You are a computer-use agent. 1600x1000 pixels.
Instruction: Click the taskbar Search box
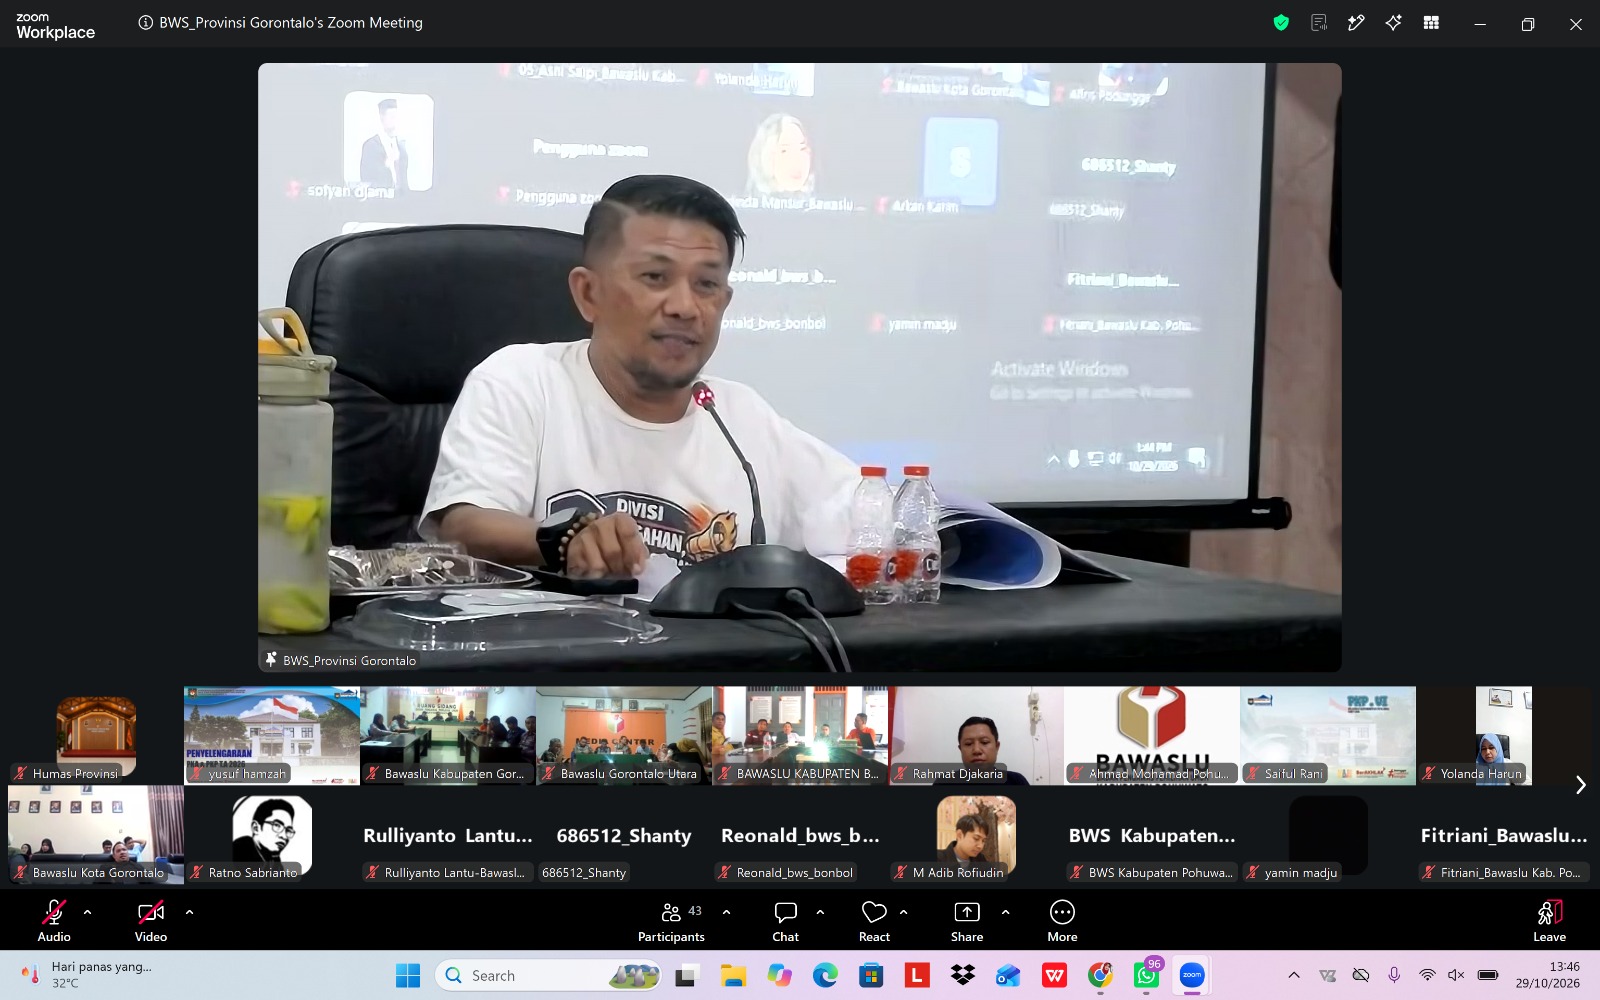[x=549, y=975]
